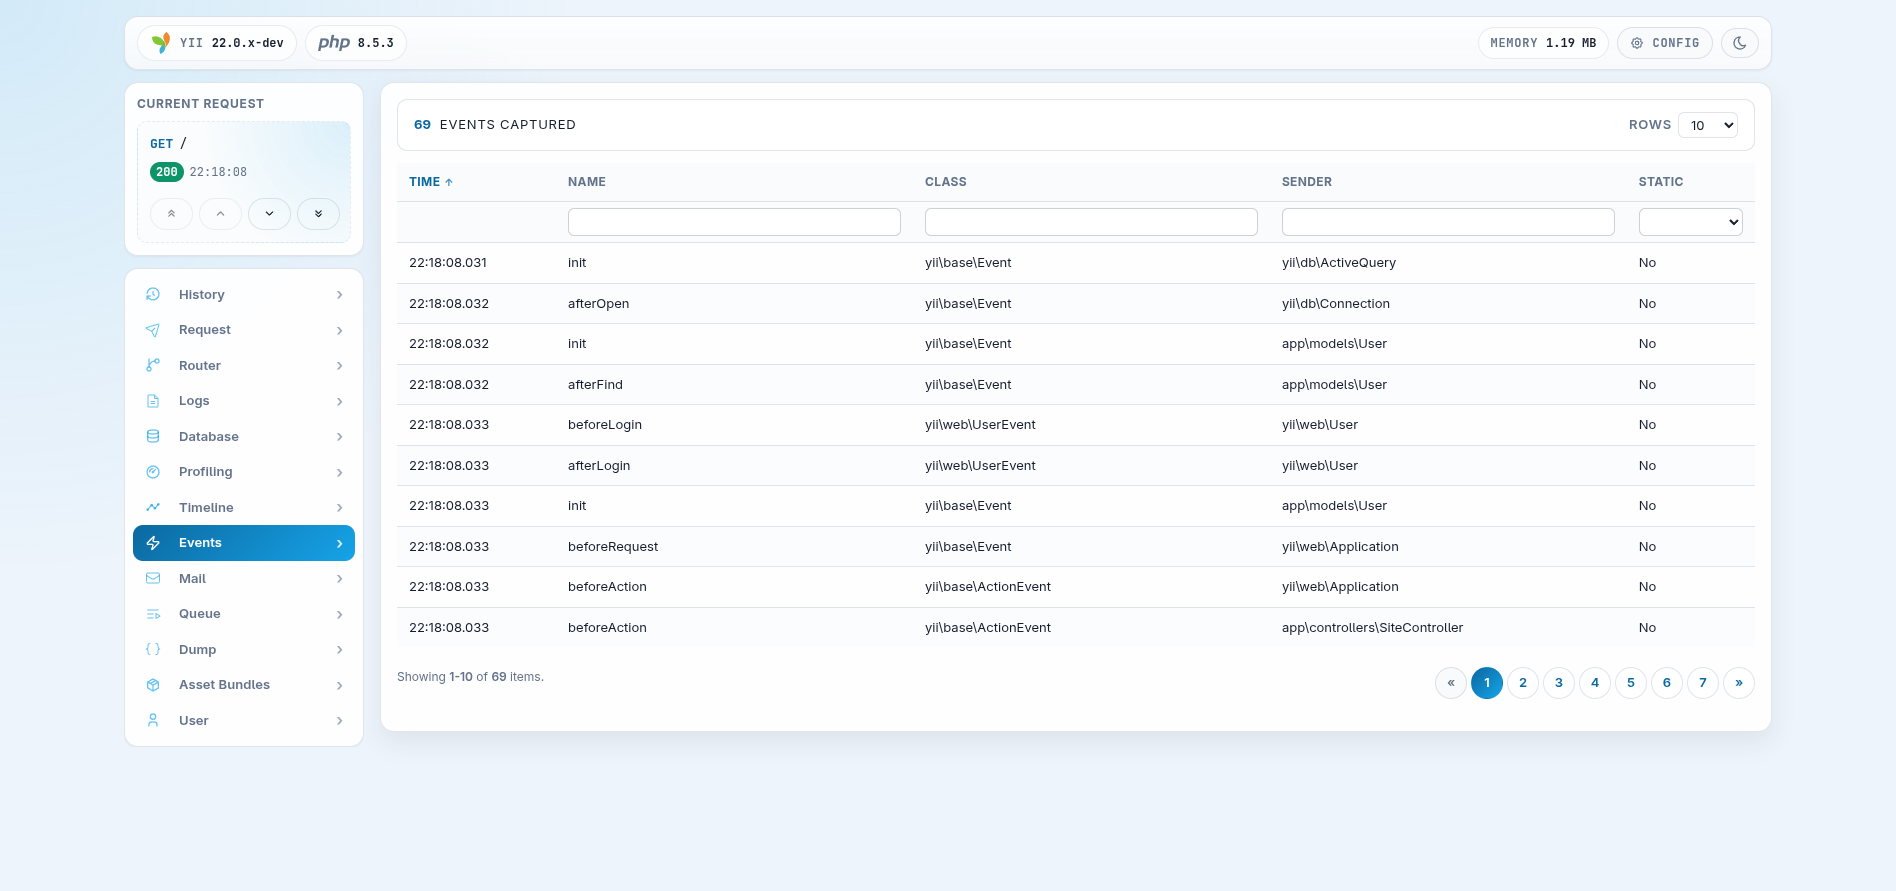This screenshot has height=891, width=1896.
Task: Click the GET / request label
Action: [x=168, y=144]
